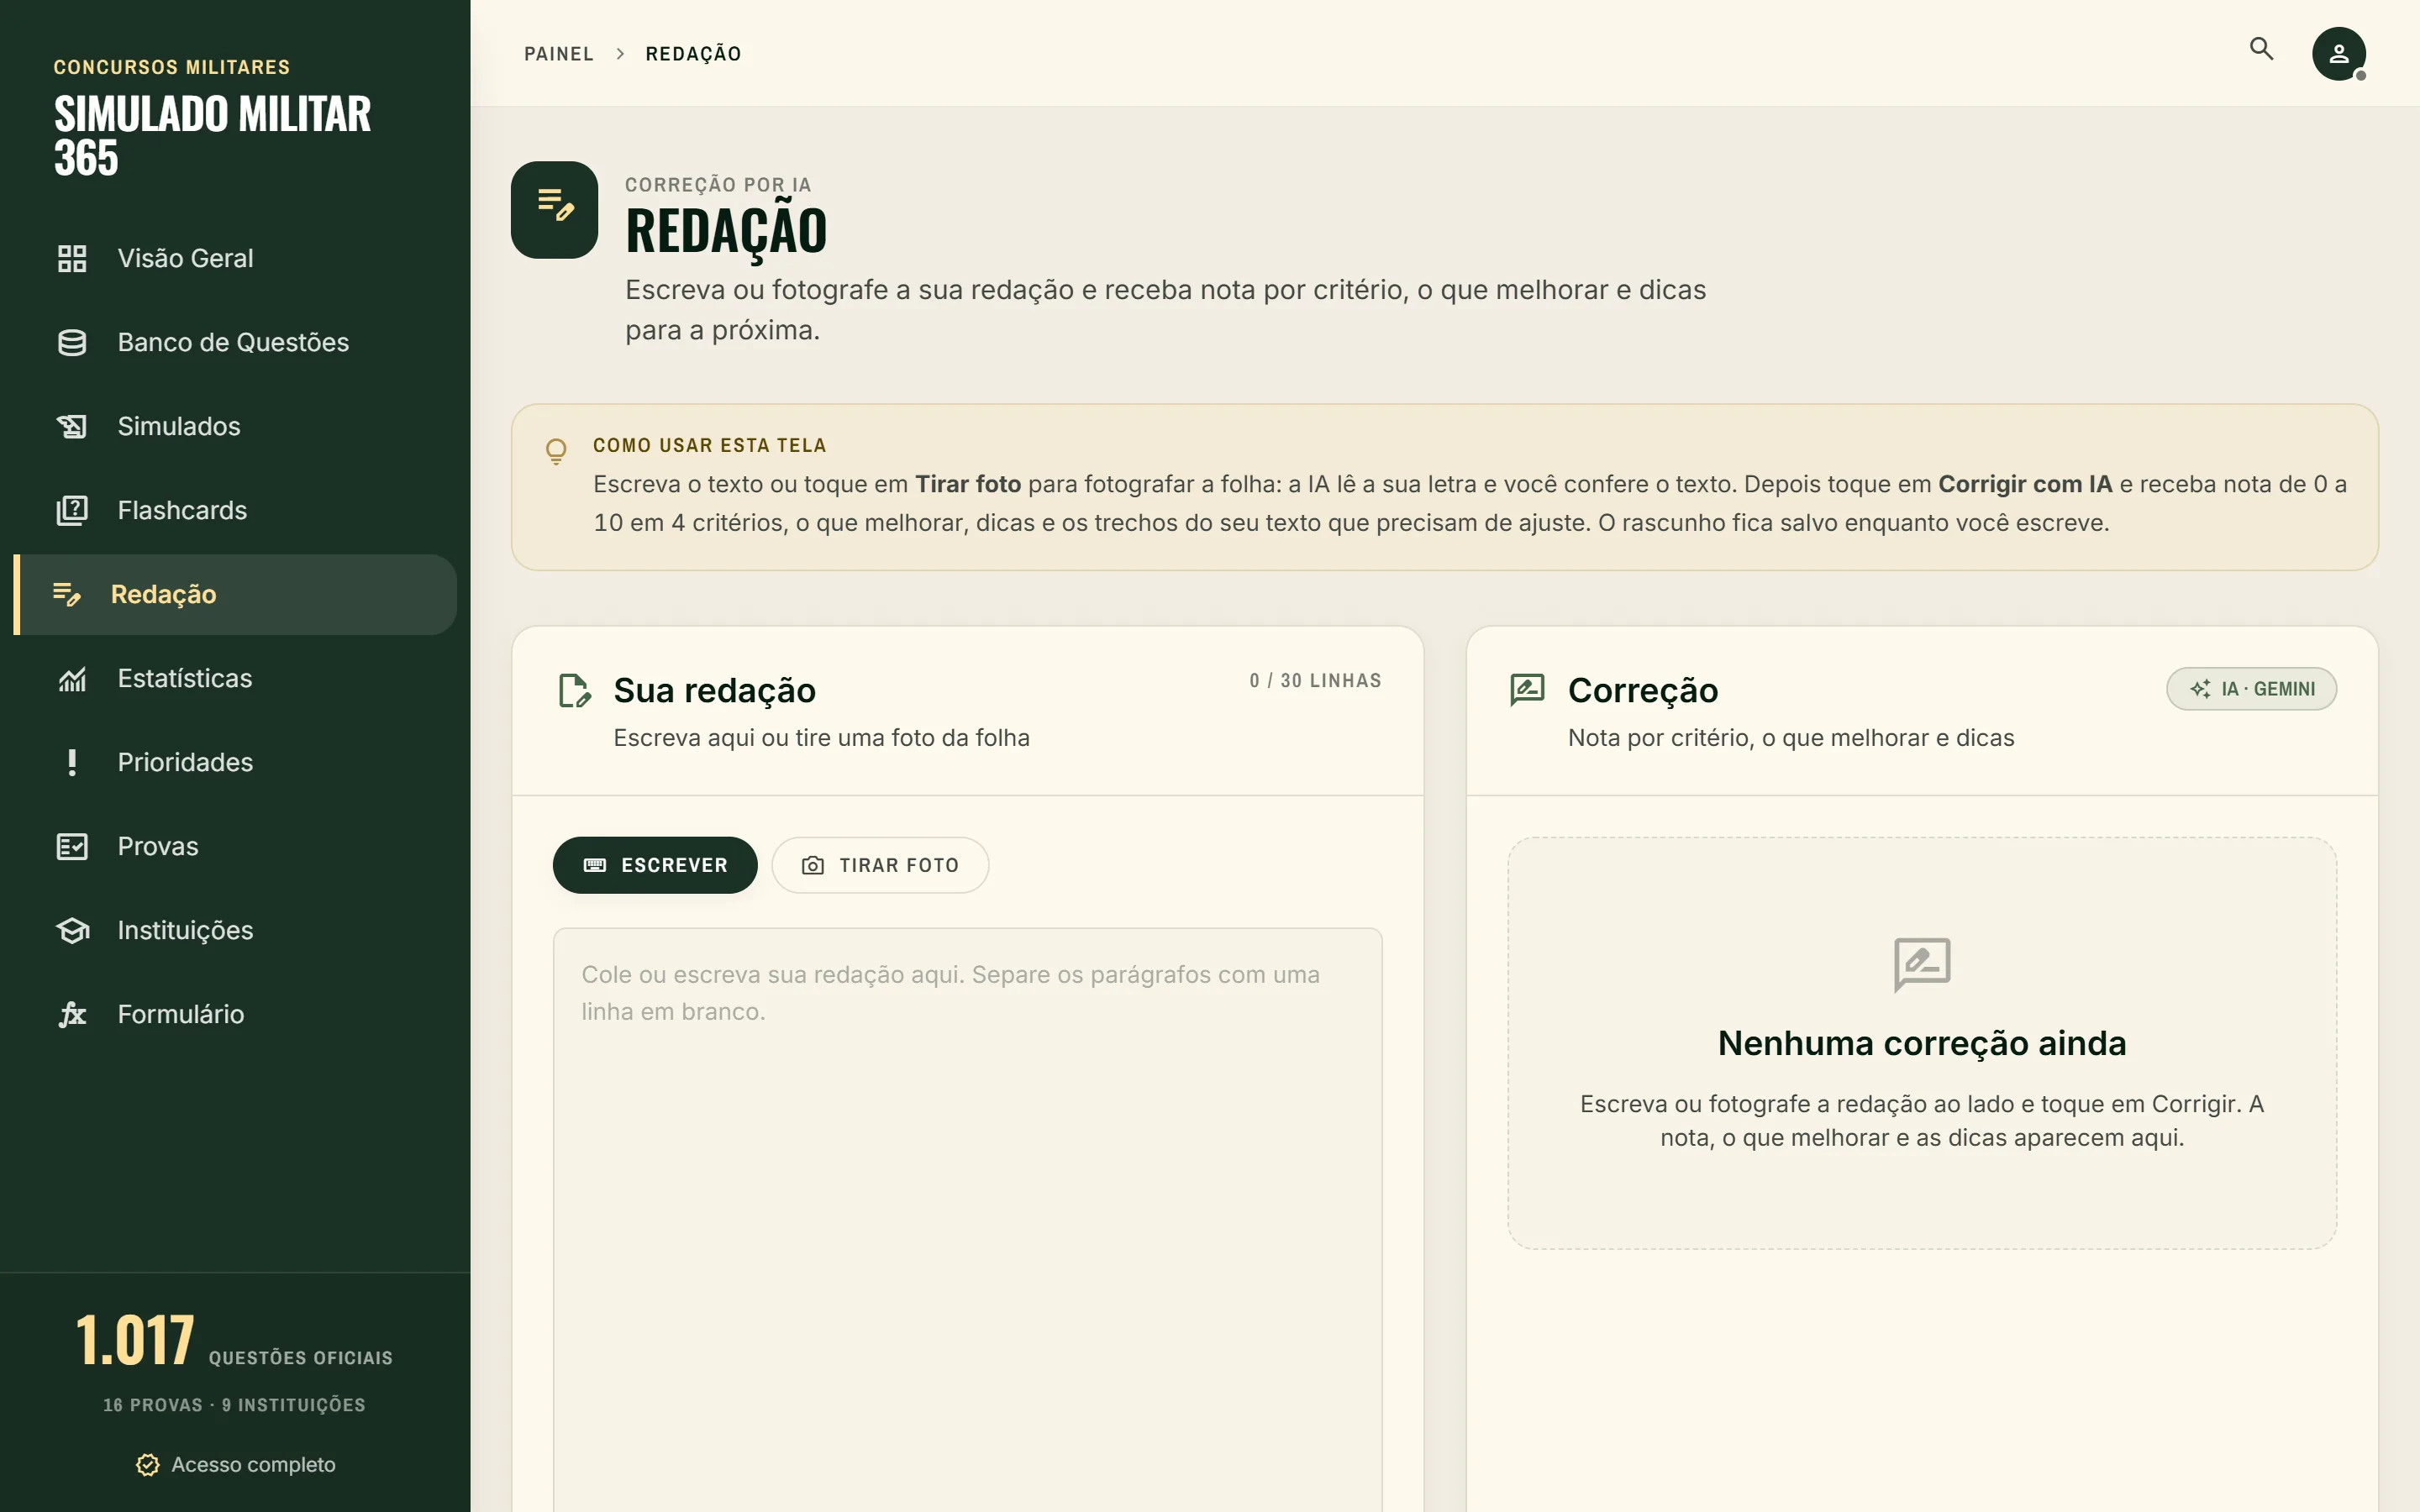2420x1512 pixels.
Task: Open Visão Geral from the sidebar
Action: click(x=235, y=258)
